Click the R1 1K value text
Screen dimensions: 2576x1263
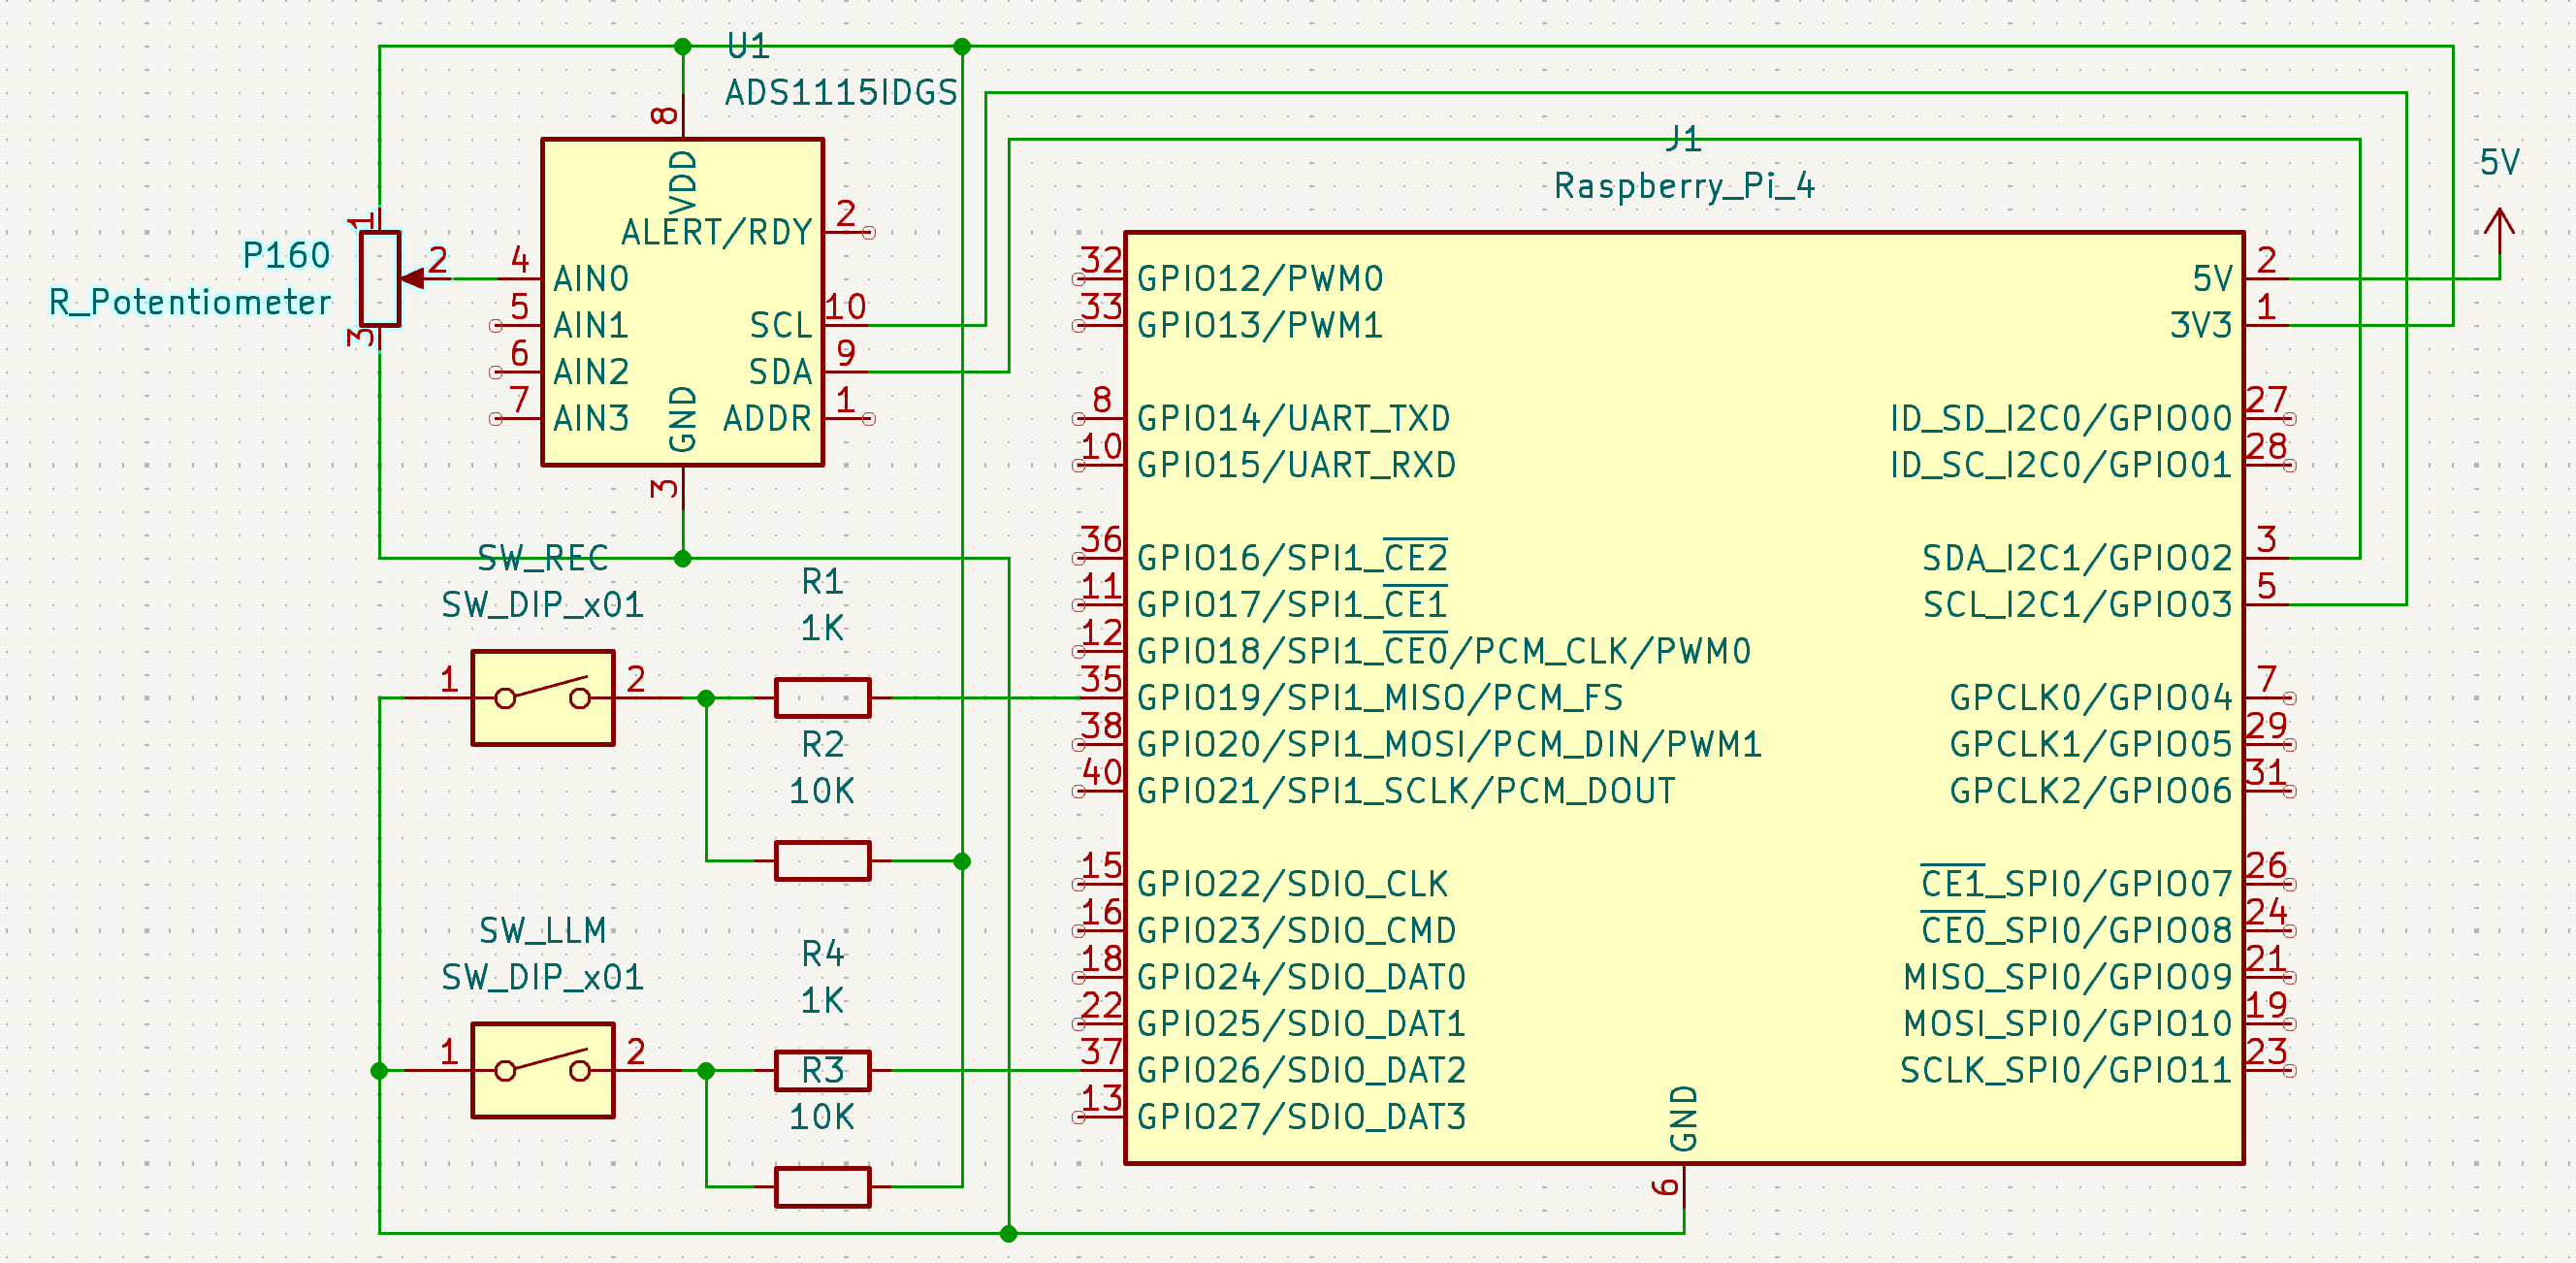822,628
